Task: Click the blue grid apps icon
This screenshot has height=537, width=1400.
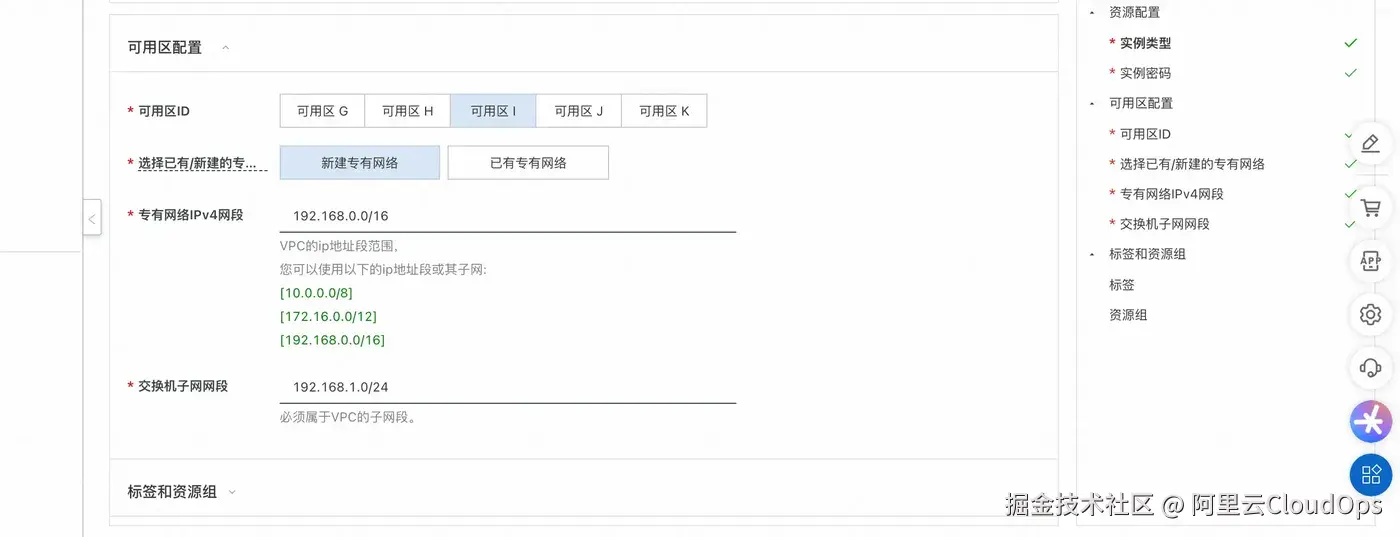Action: 1370,474
